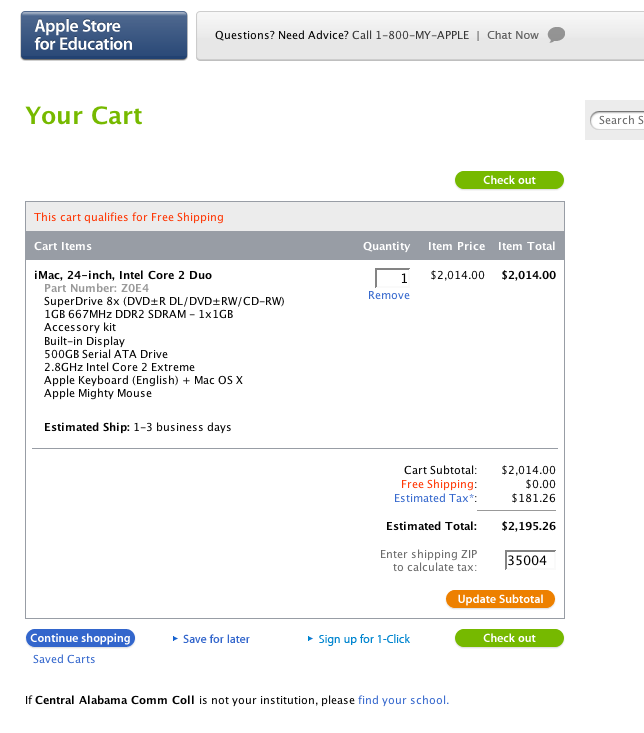Open the Saved Carts link
Viewport: 644px width, 733px height.
[x=64, y=659]
